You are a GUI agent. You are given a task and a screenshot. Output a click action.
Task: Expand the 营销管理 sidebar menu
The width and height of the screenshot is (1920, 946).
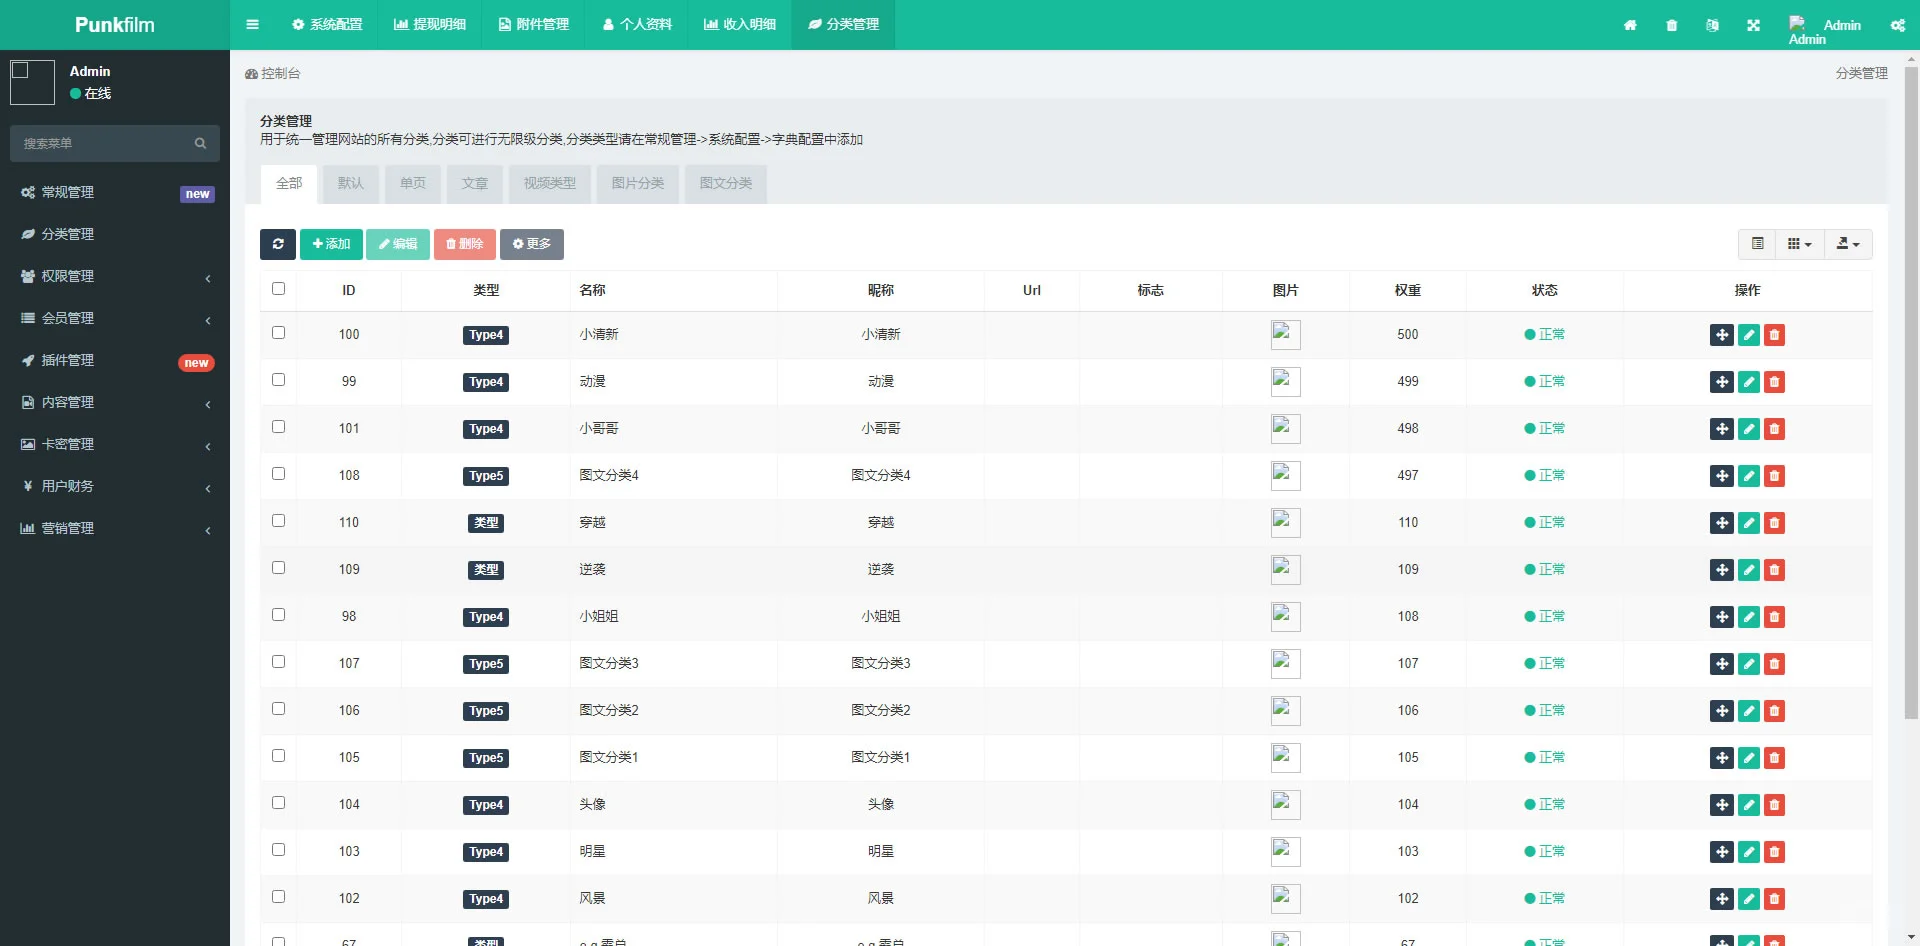point(115,528)
